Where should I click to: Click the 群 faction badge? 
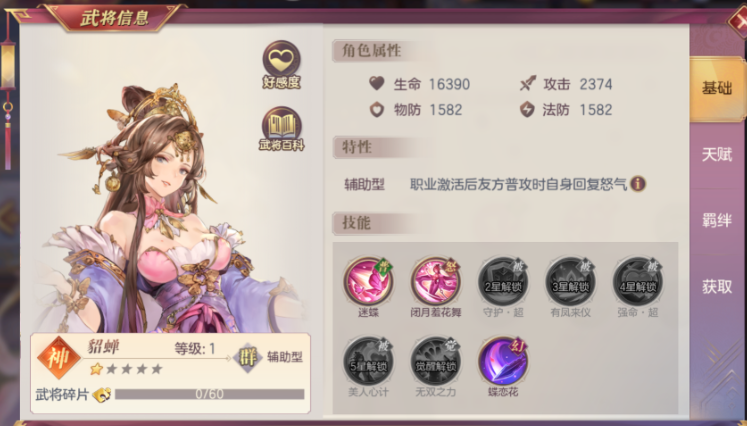(248, 357)
